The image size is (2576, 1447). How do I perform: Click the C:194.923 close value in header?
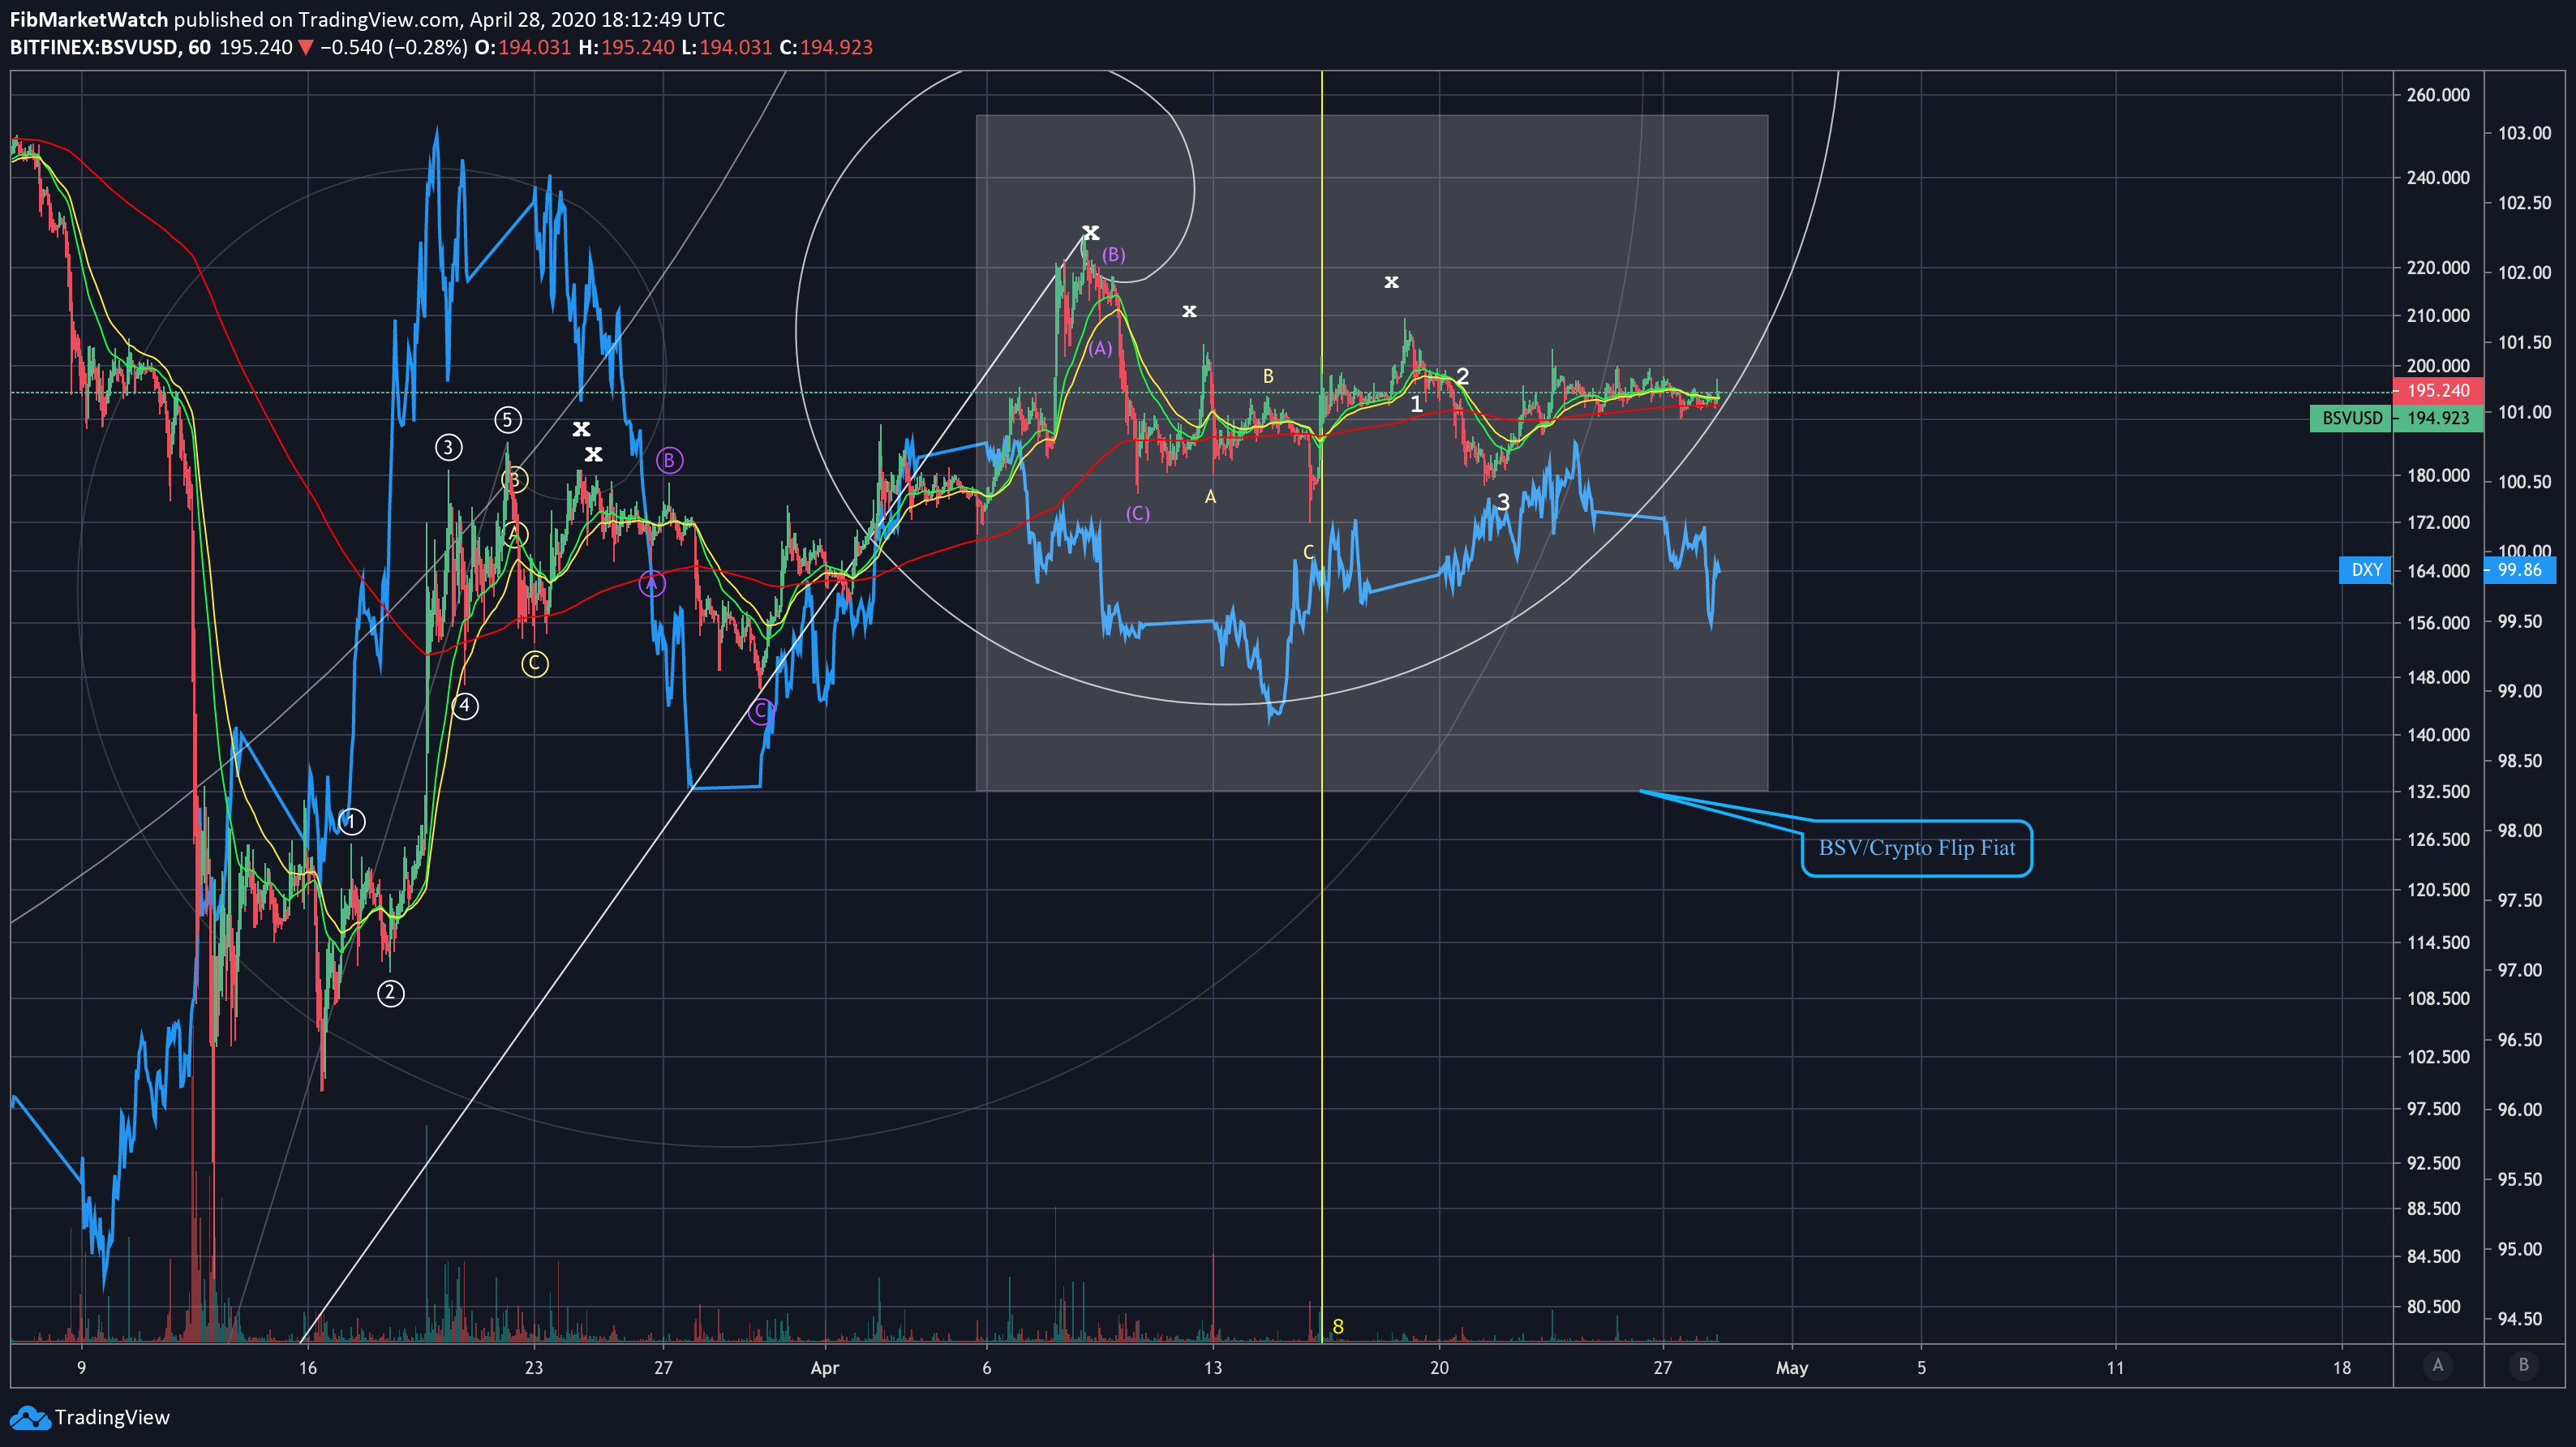pyautogui.click(x=826, y=47)
